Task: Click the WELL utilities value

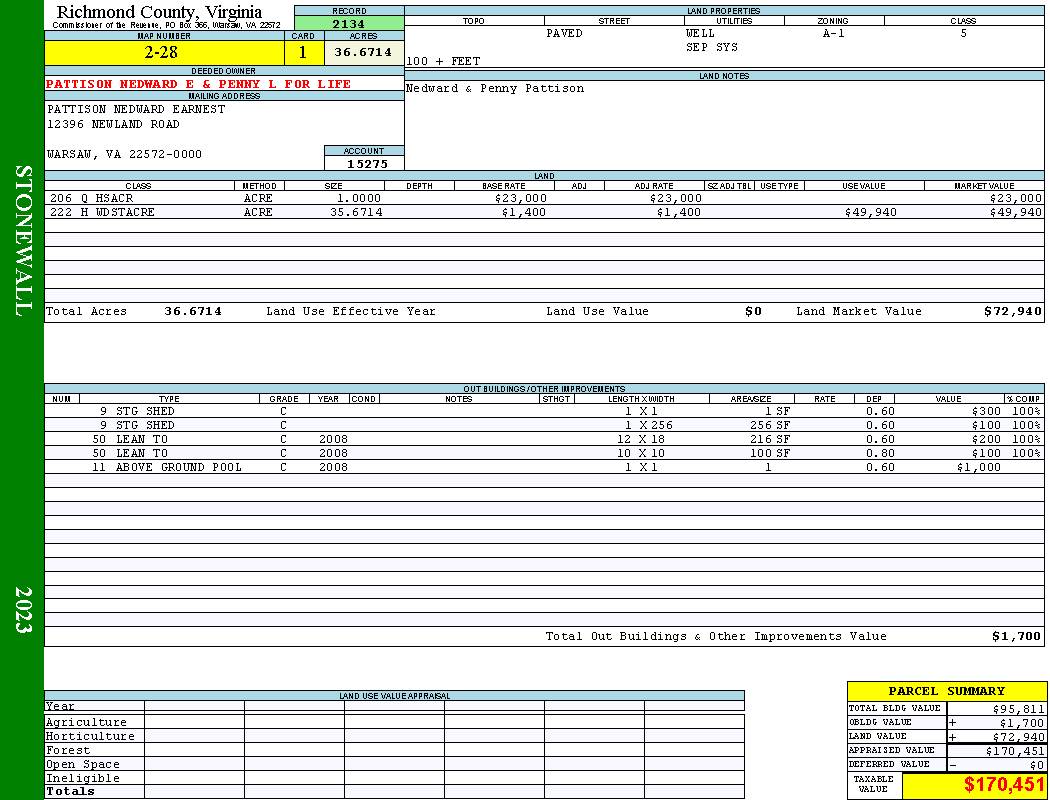Action: coord(700,33)
